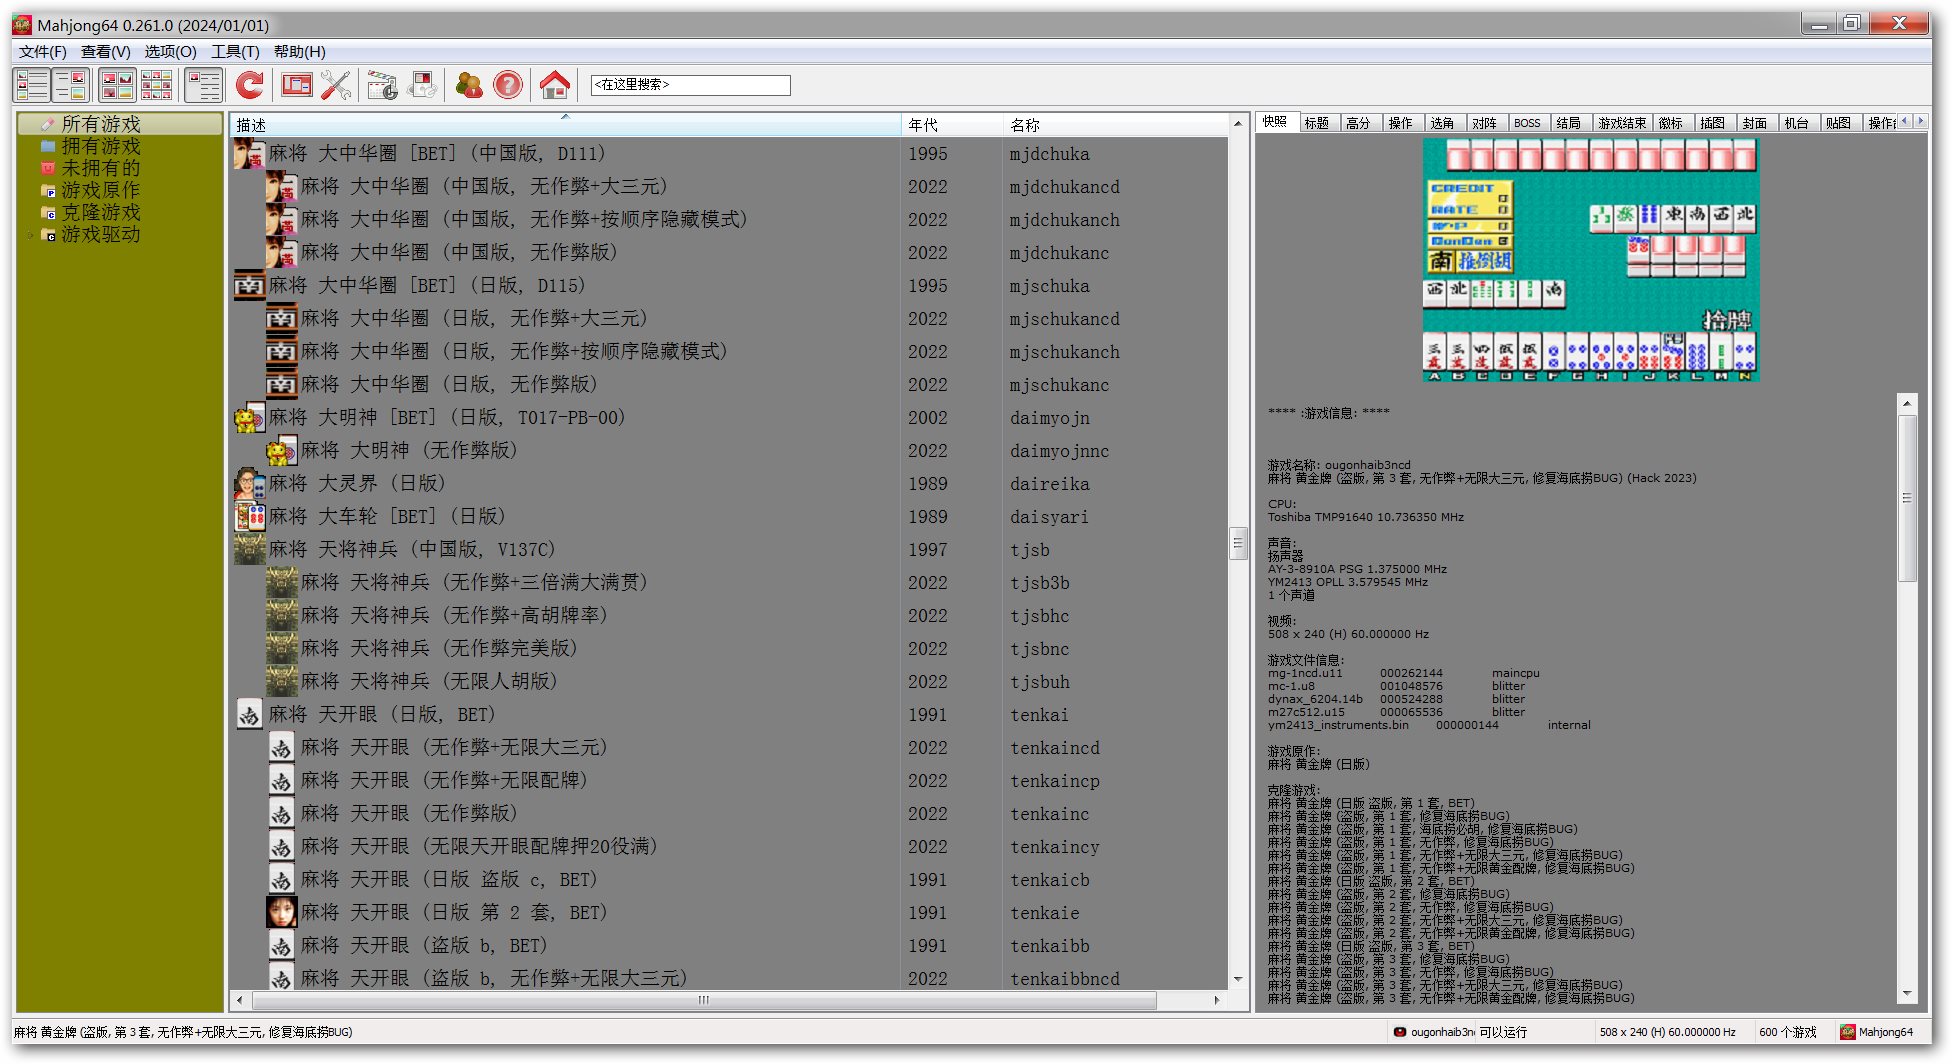The height and width of the screenshot is (1064, 1952).
Task: Open the interface options window icon
Action: click(297, 85)
